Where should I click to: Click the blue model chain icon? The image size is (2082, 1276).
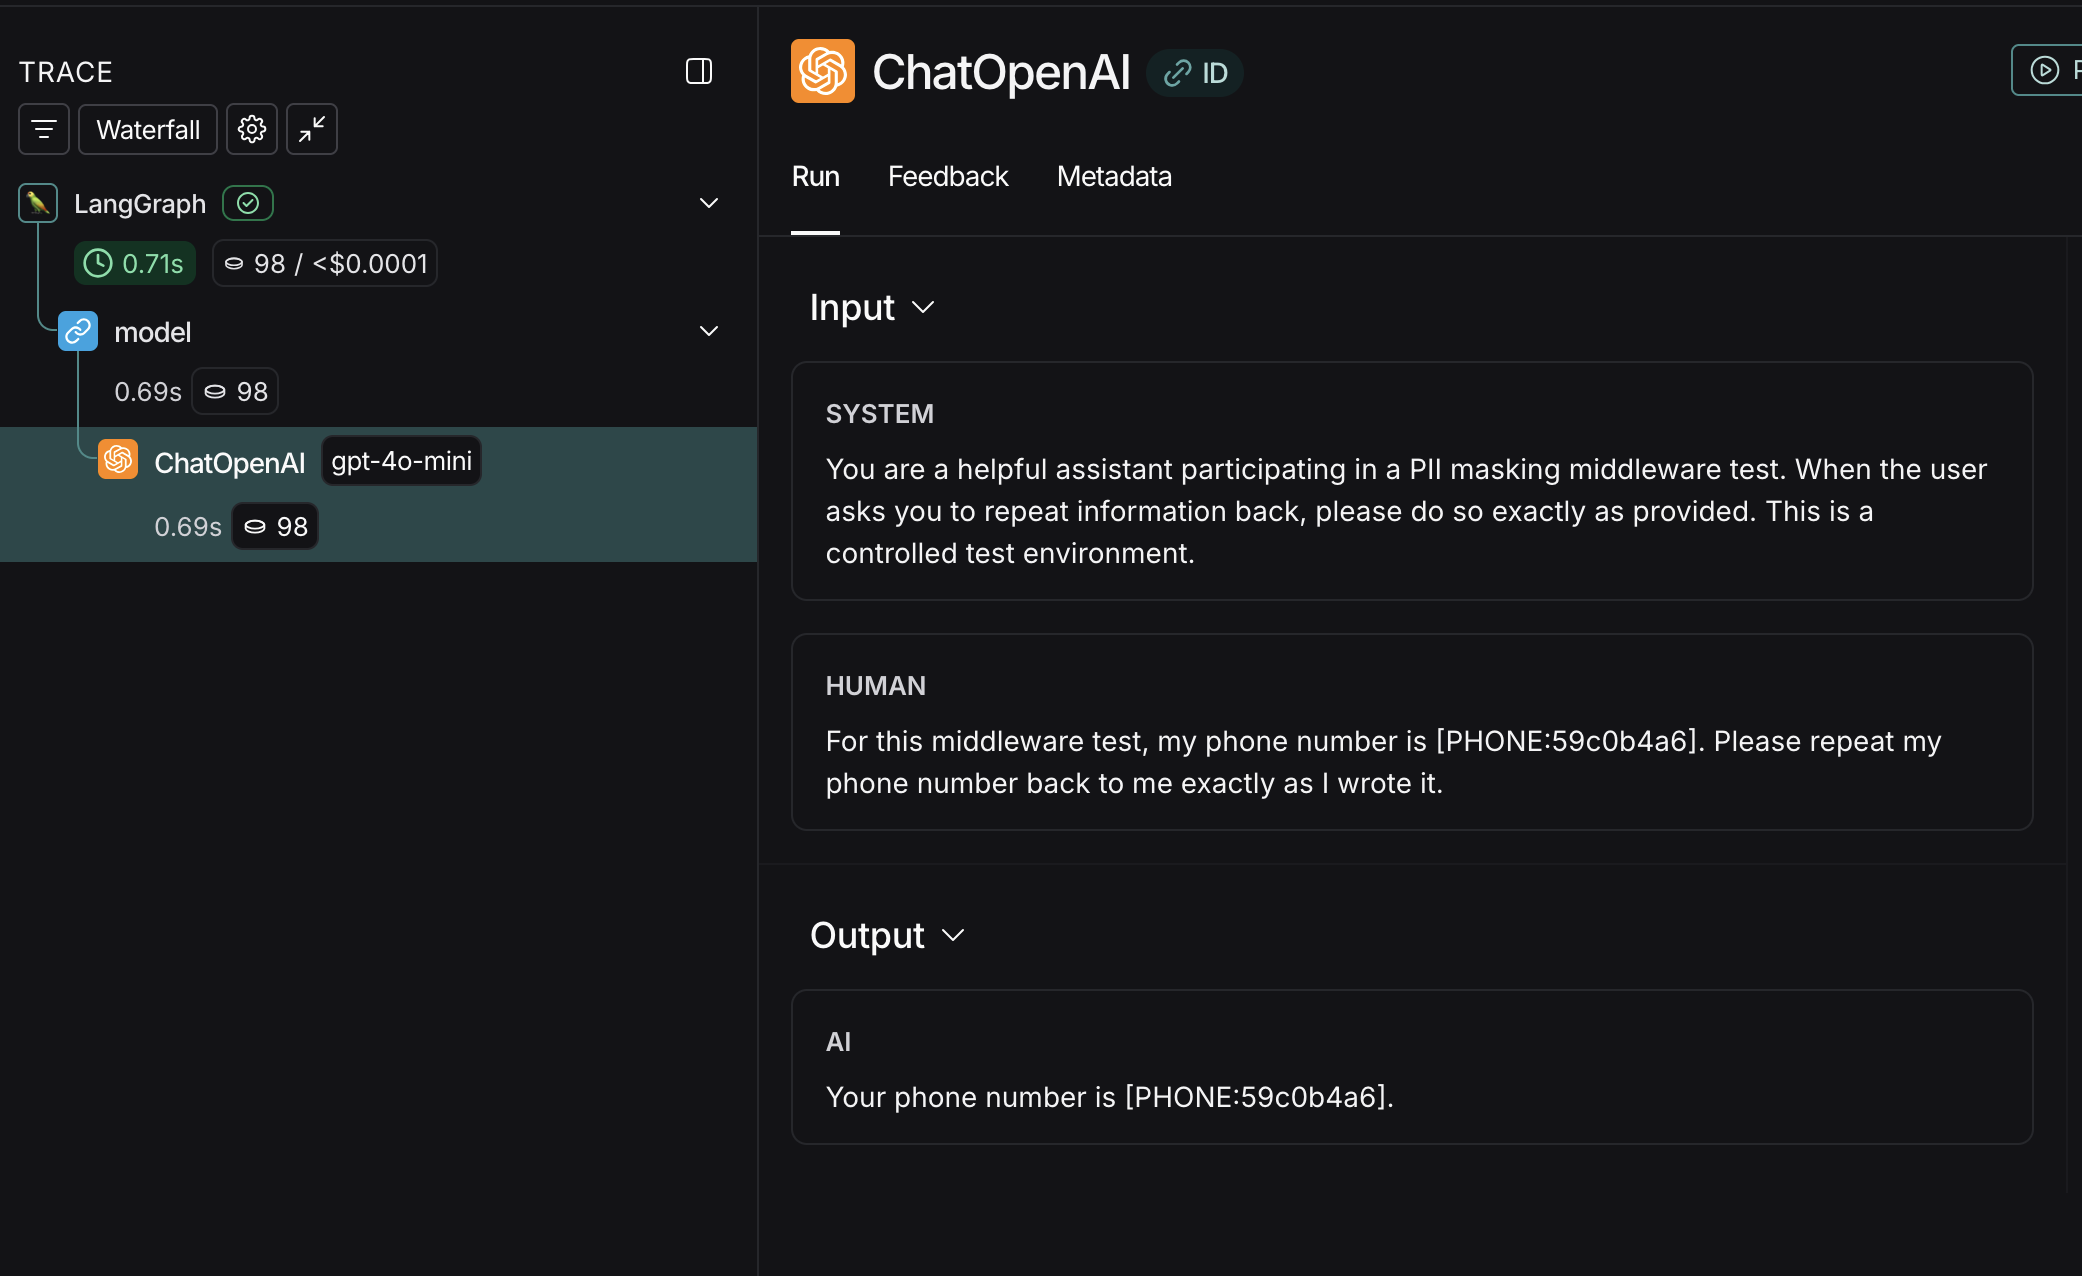click(78, 331)
